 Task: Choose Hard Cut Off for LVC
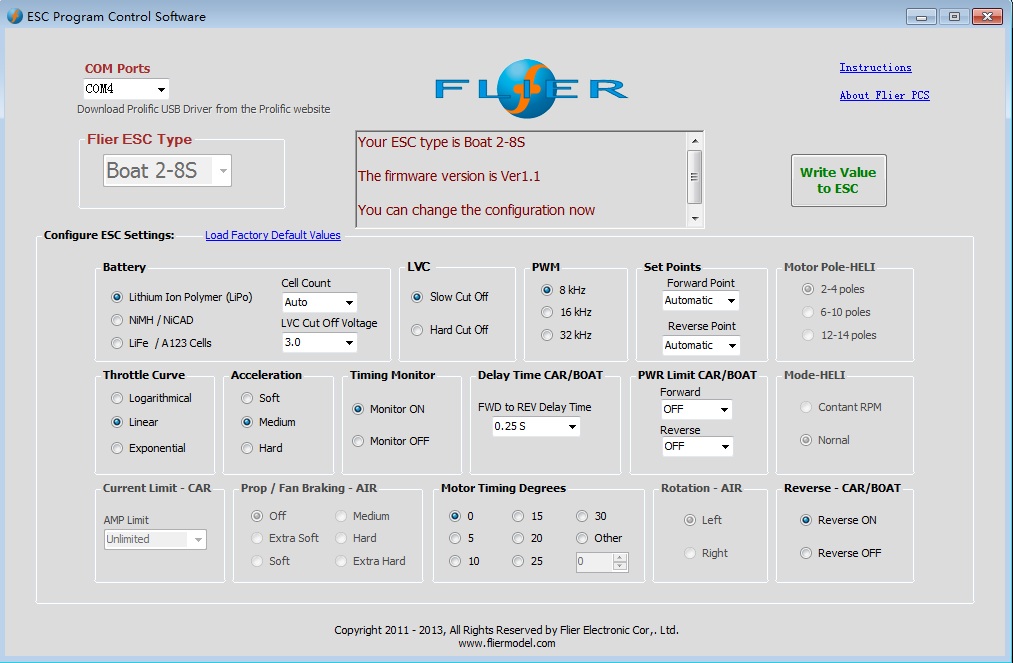(x=450, y=330)
